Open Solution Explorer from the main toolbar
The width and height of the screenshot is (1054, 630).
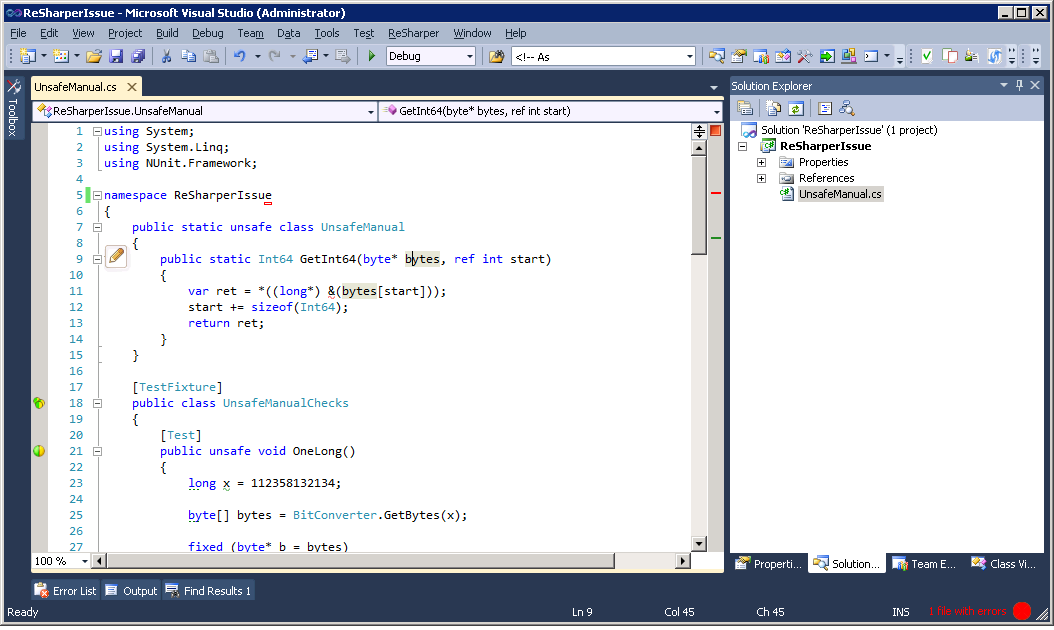(x=717, y=56)
